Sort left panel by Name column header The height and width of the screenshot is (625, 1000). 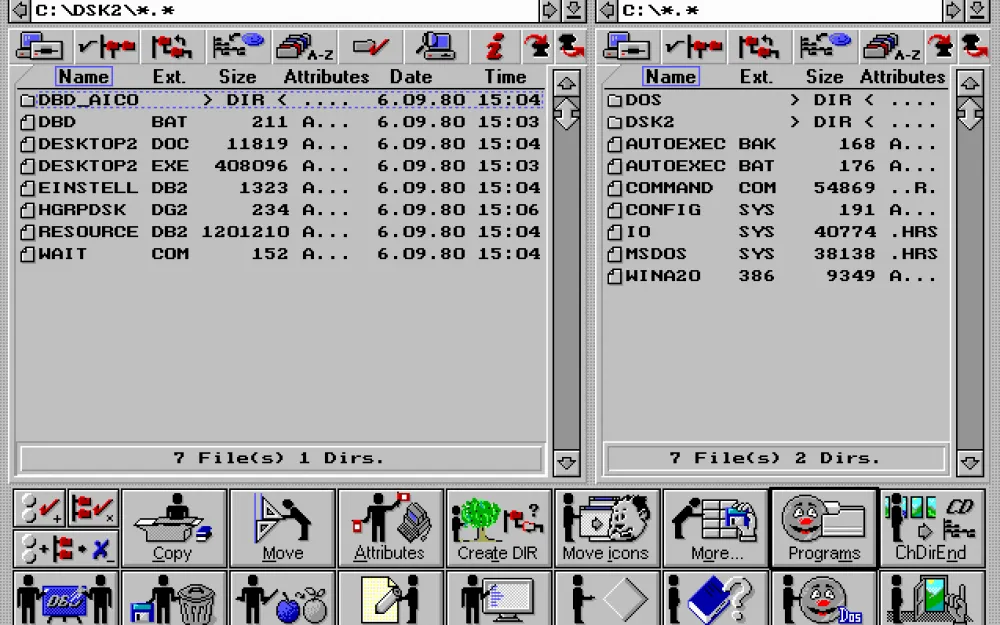click(x=84, y=77)
